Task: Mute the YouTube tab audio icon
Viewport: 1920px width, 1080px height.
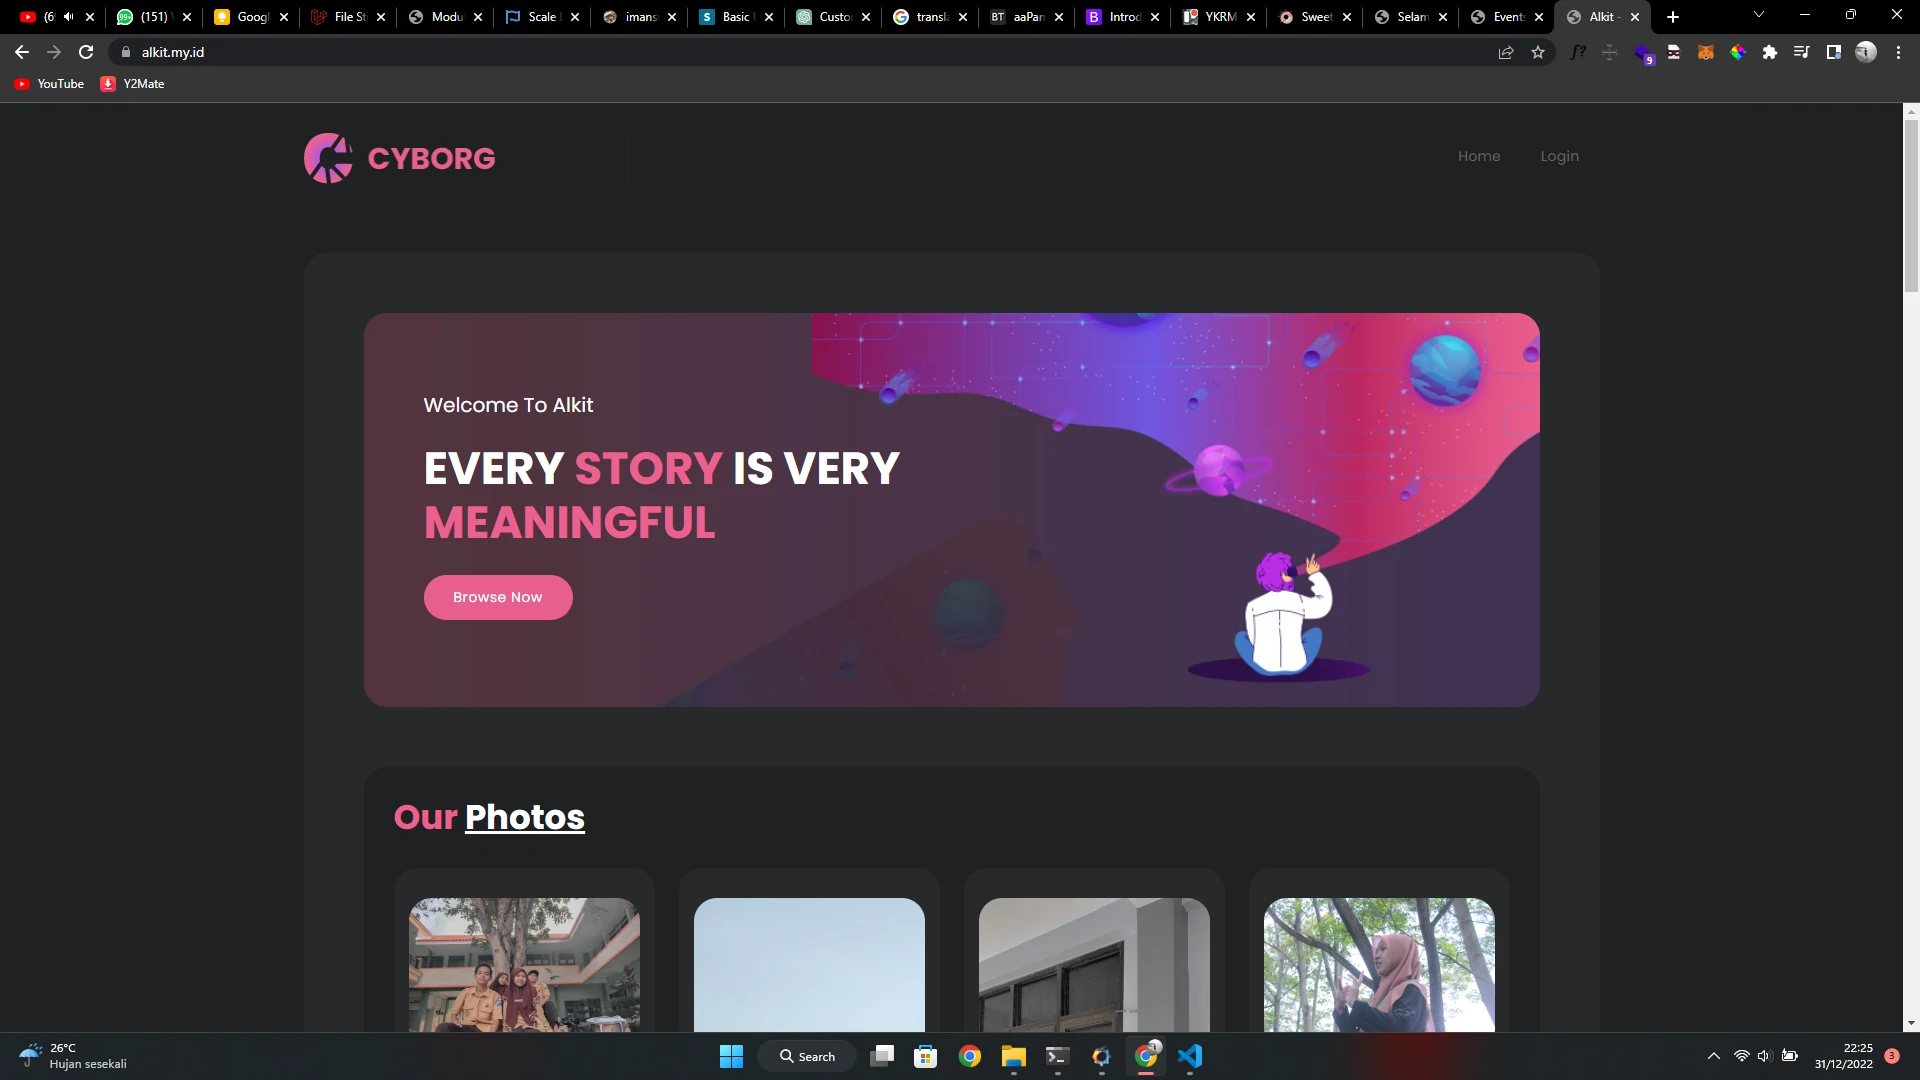Action: pos(68,17)
